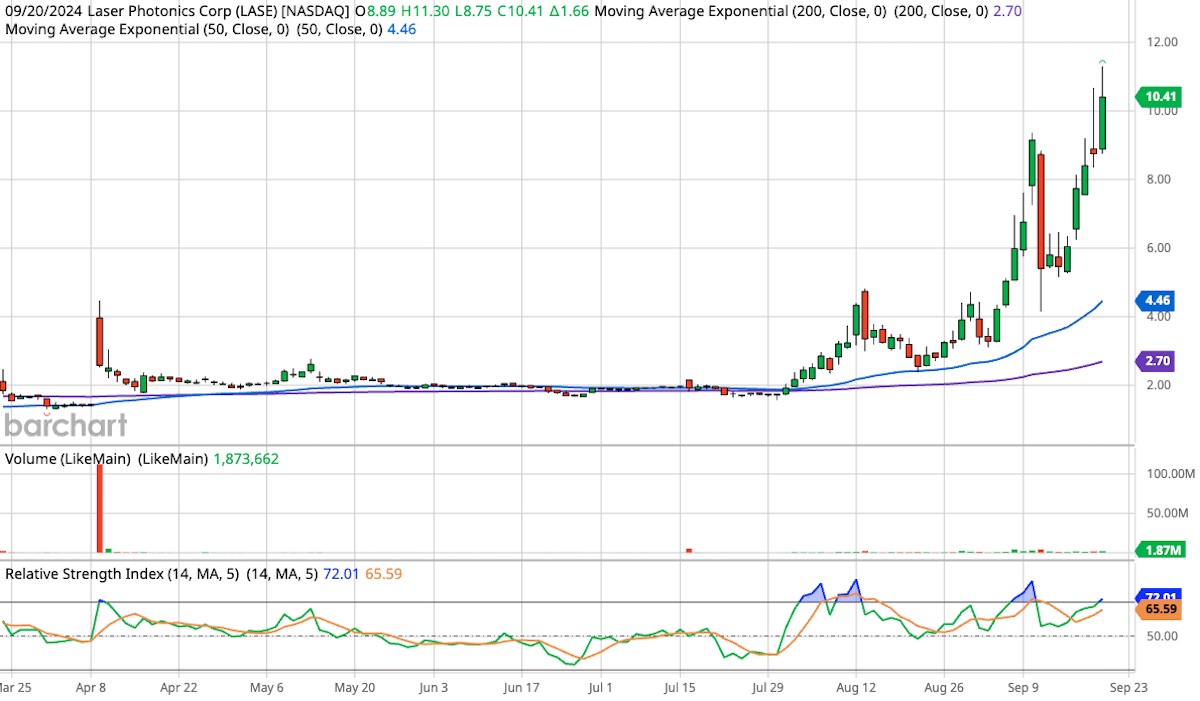Click the tall red volume bar at Apr 8
The width and height of the screenshot is (1200, 701).
[100, 508]
